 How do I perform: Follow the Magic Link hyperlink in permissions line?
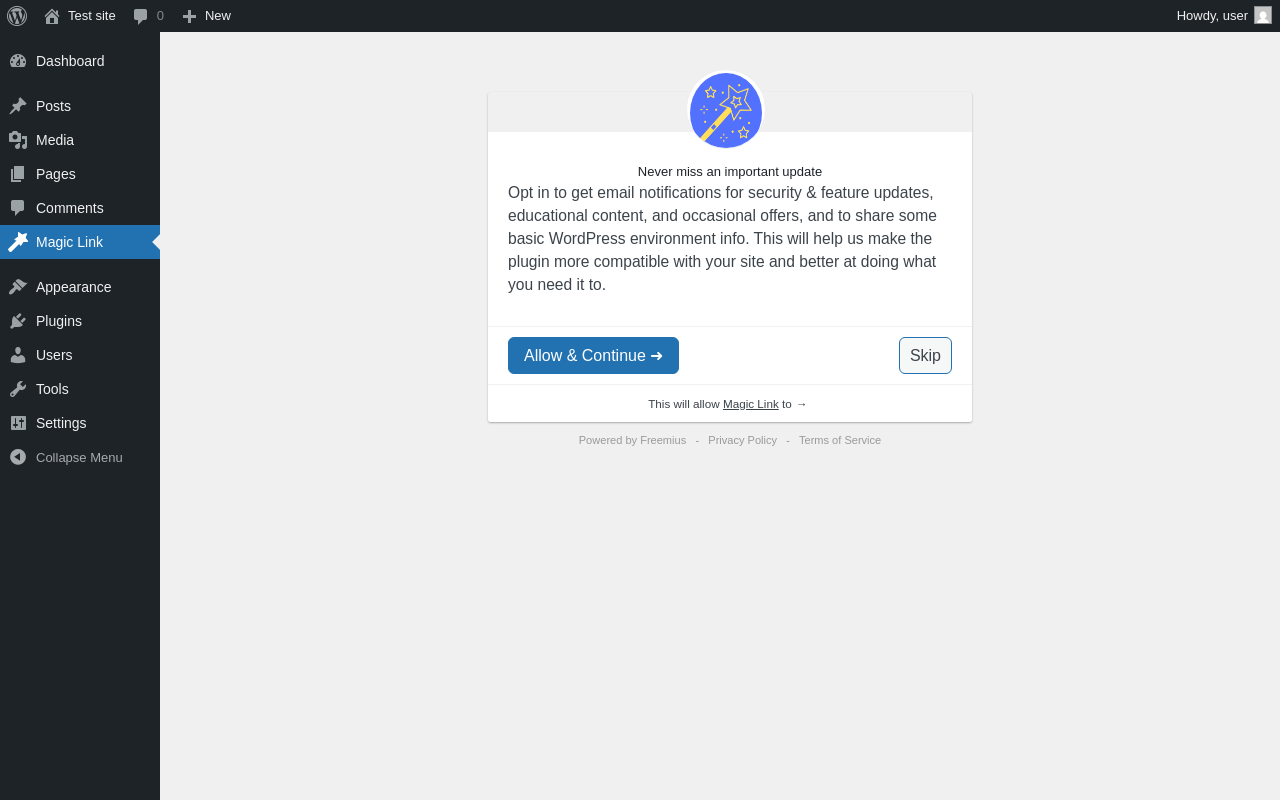tap(750, 404)
